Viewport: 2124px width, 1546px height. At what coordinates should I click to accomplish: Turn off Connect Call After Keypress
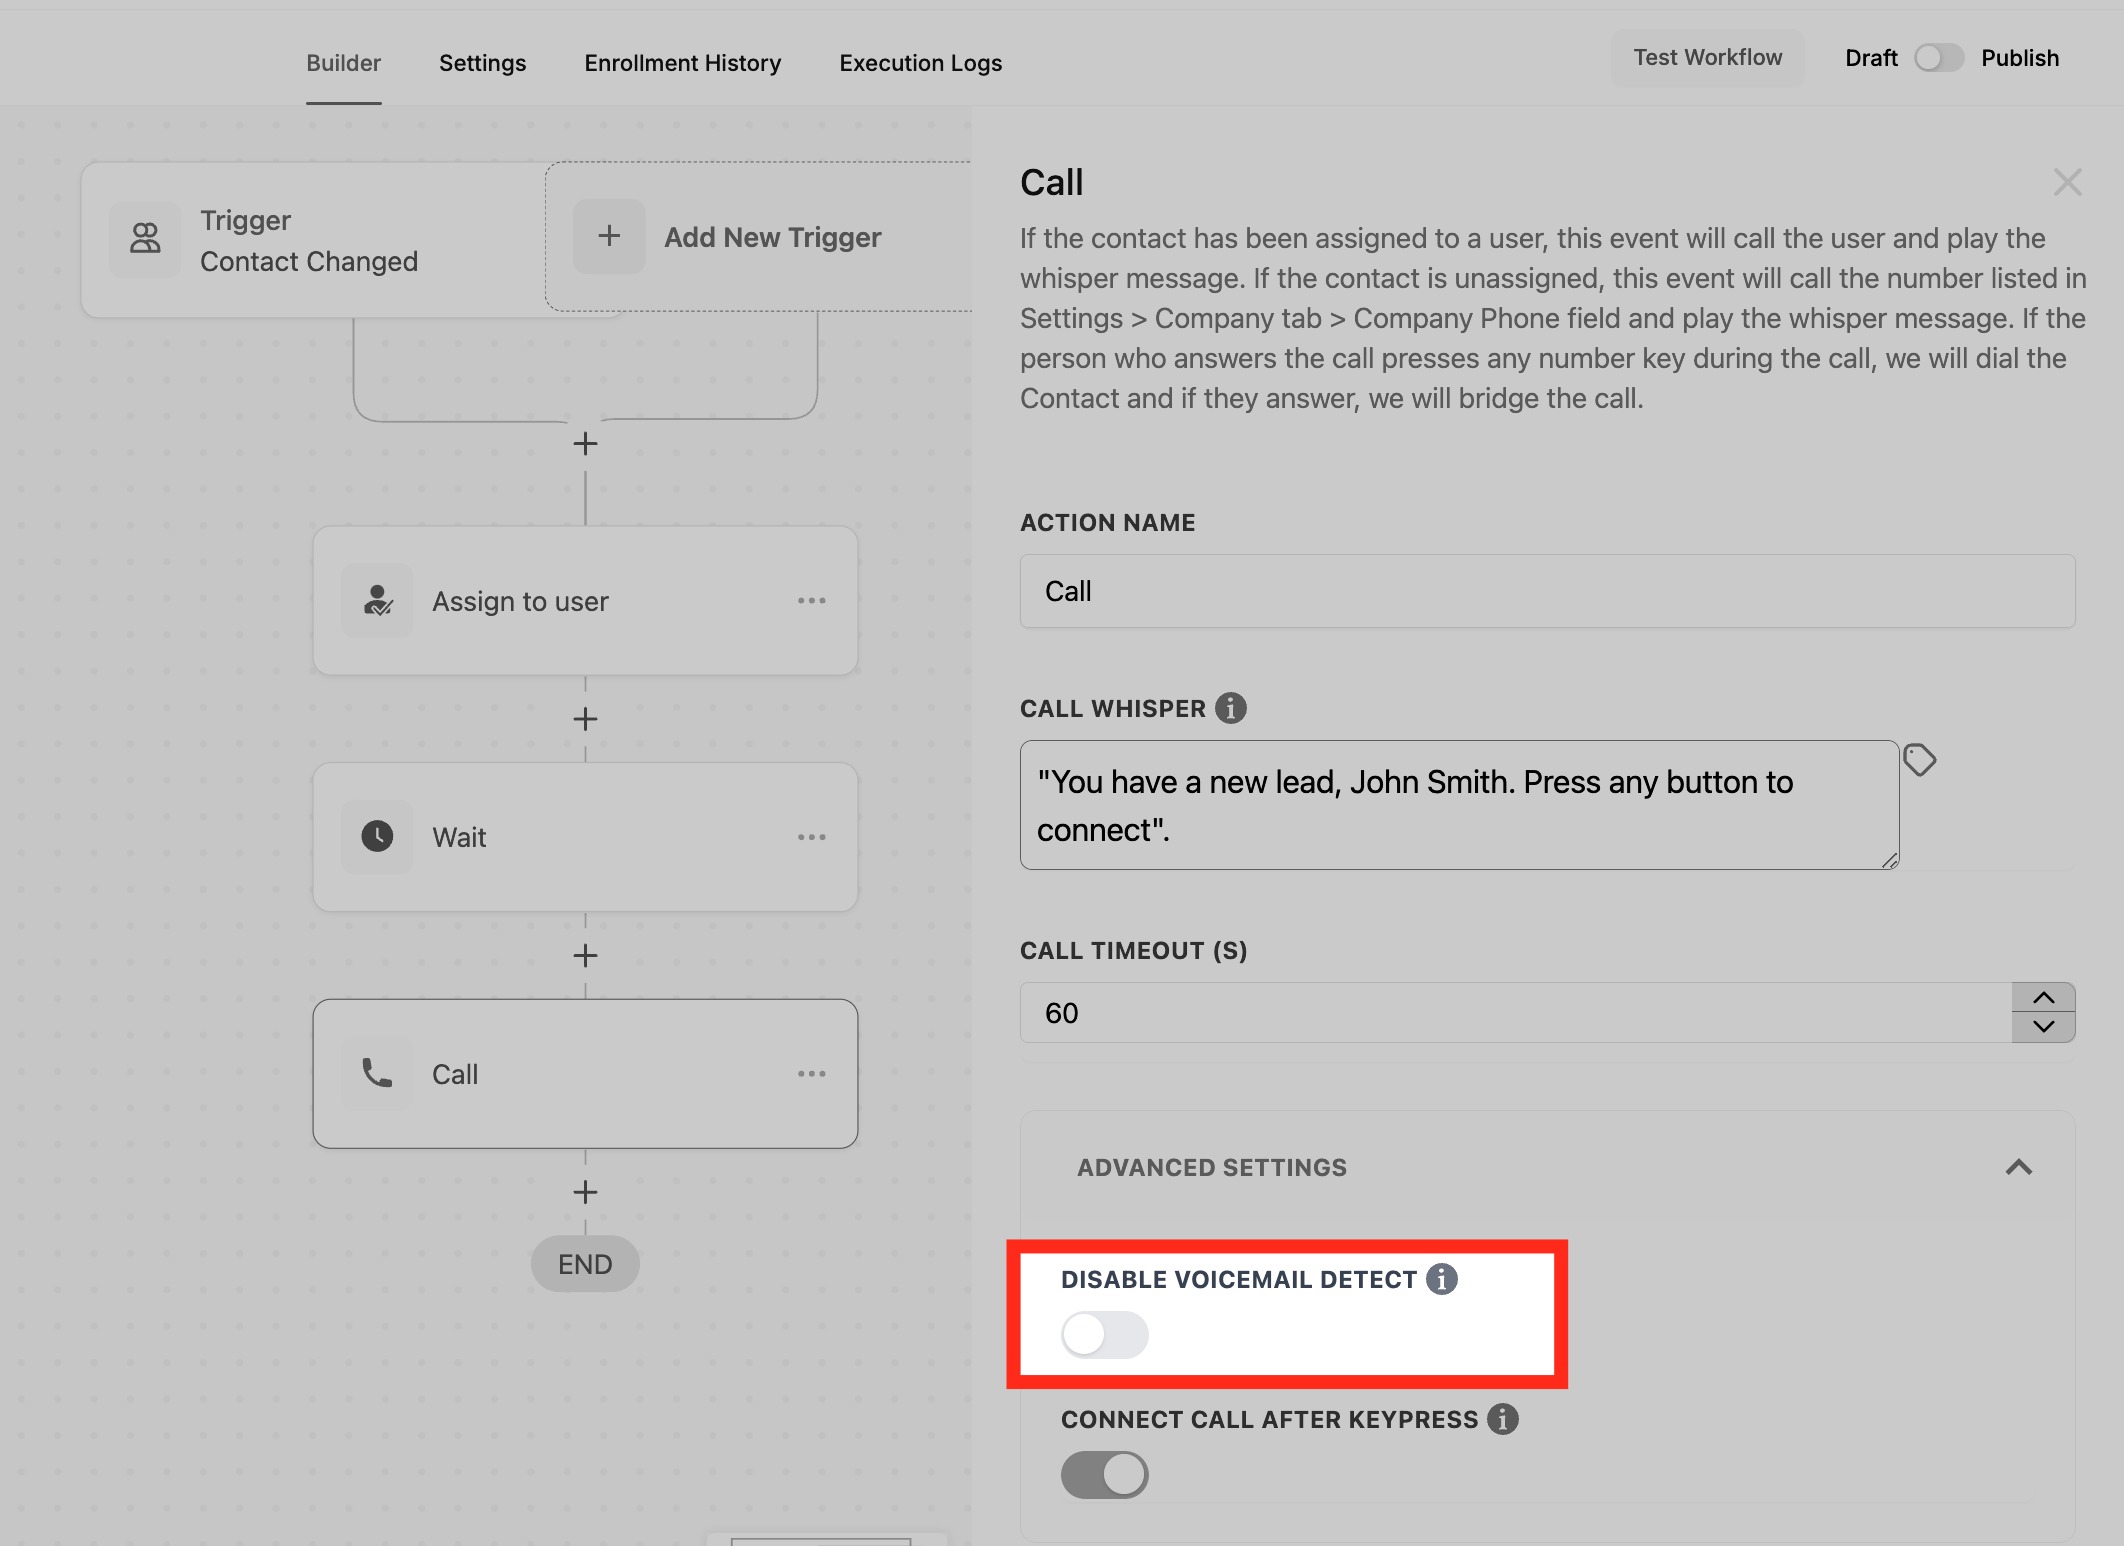pos(1104,1475)
